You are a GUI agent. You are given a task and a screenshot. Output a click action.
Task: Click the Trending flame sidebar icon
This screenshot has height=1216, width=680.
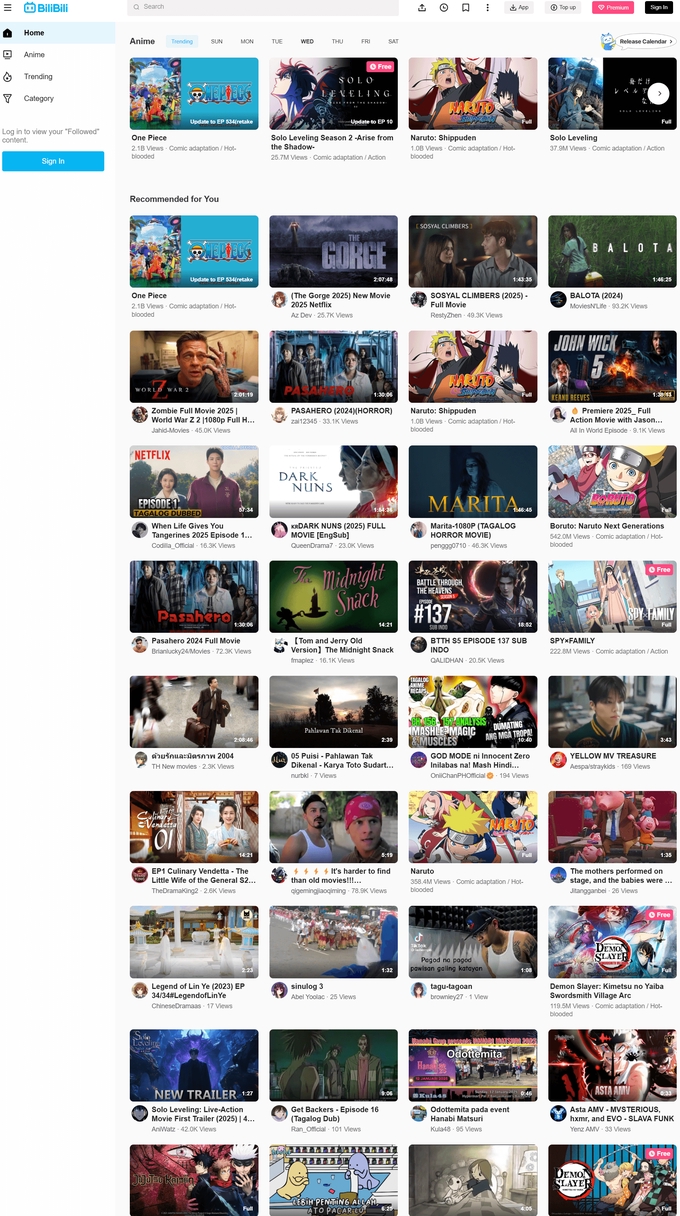pos(8,77)
